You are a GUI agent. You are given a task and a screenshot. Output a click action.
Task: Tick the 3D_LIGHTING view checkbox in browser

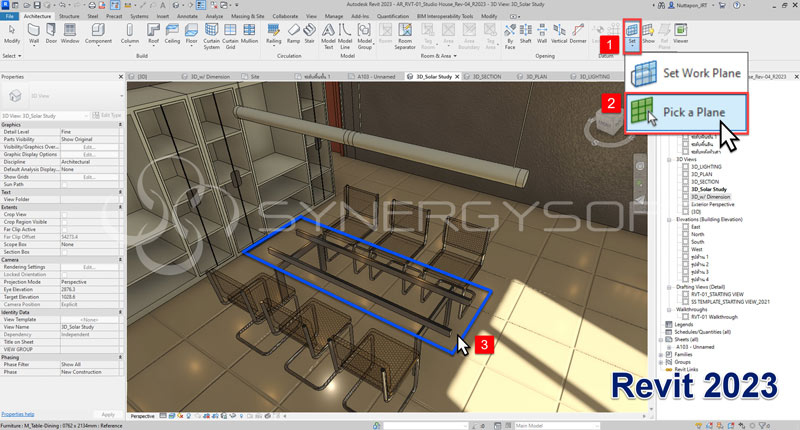[685, 167]
